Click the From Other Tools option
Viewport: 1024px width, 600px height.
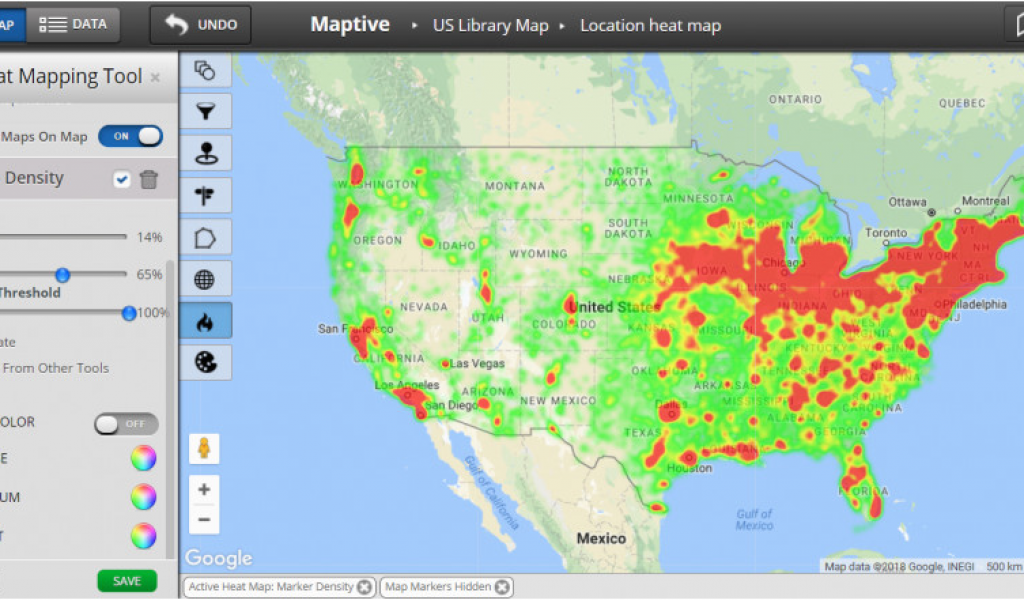click(x=56, y=368)
